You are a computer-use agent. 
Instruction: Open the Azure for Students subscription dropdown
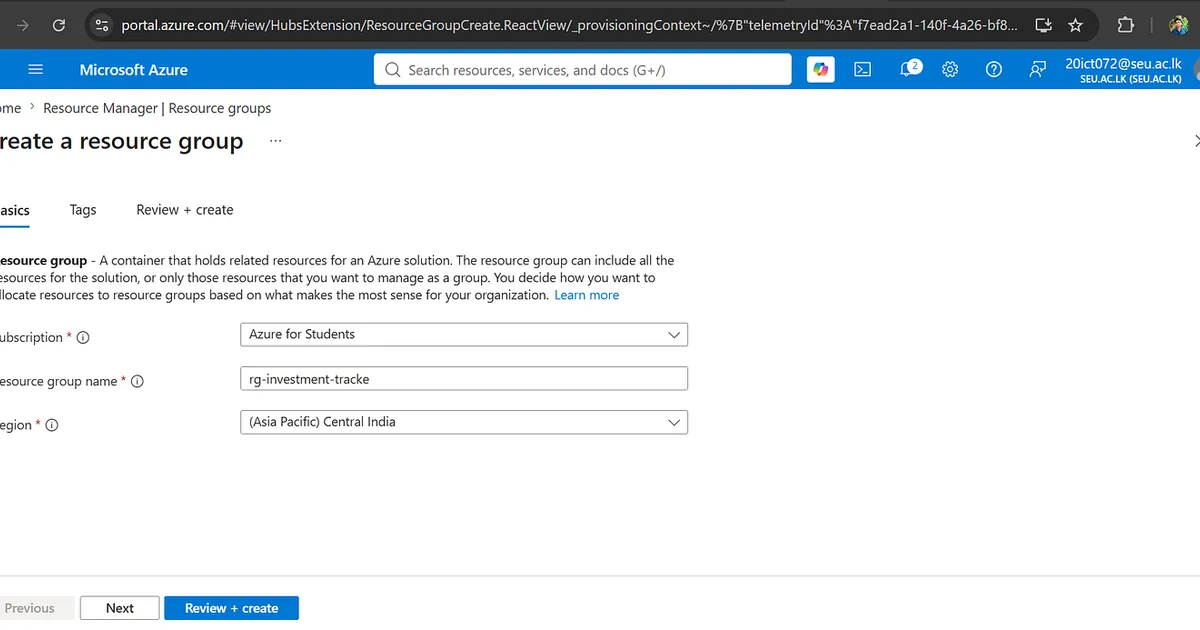[x=464, y=334]
